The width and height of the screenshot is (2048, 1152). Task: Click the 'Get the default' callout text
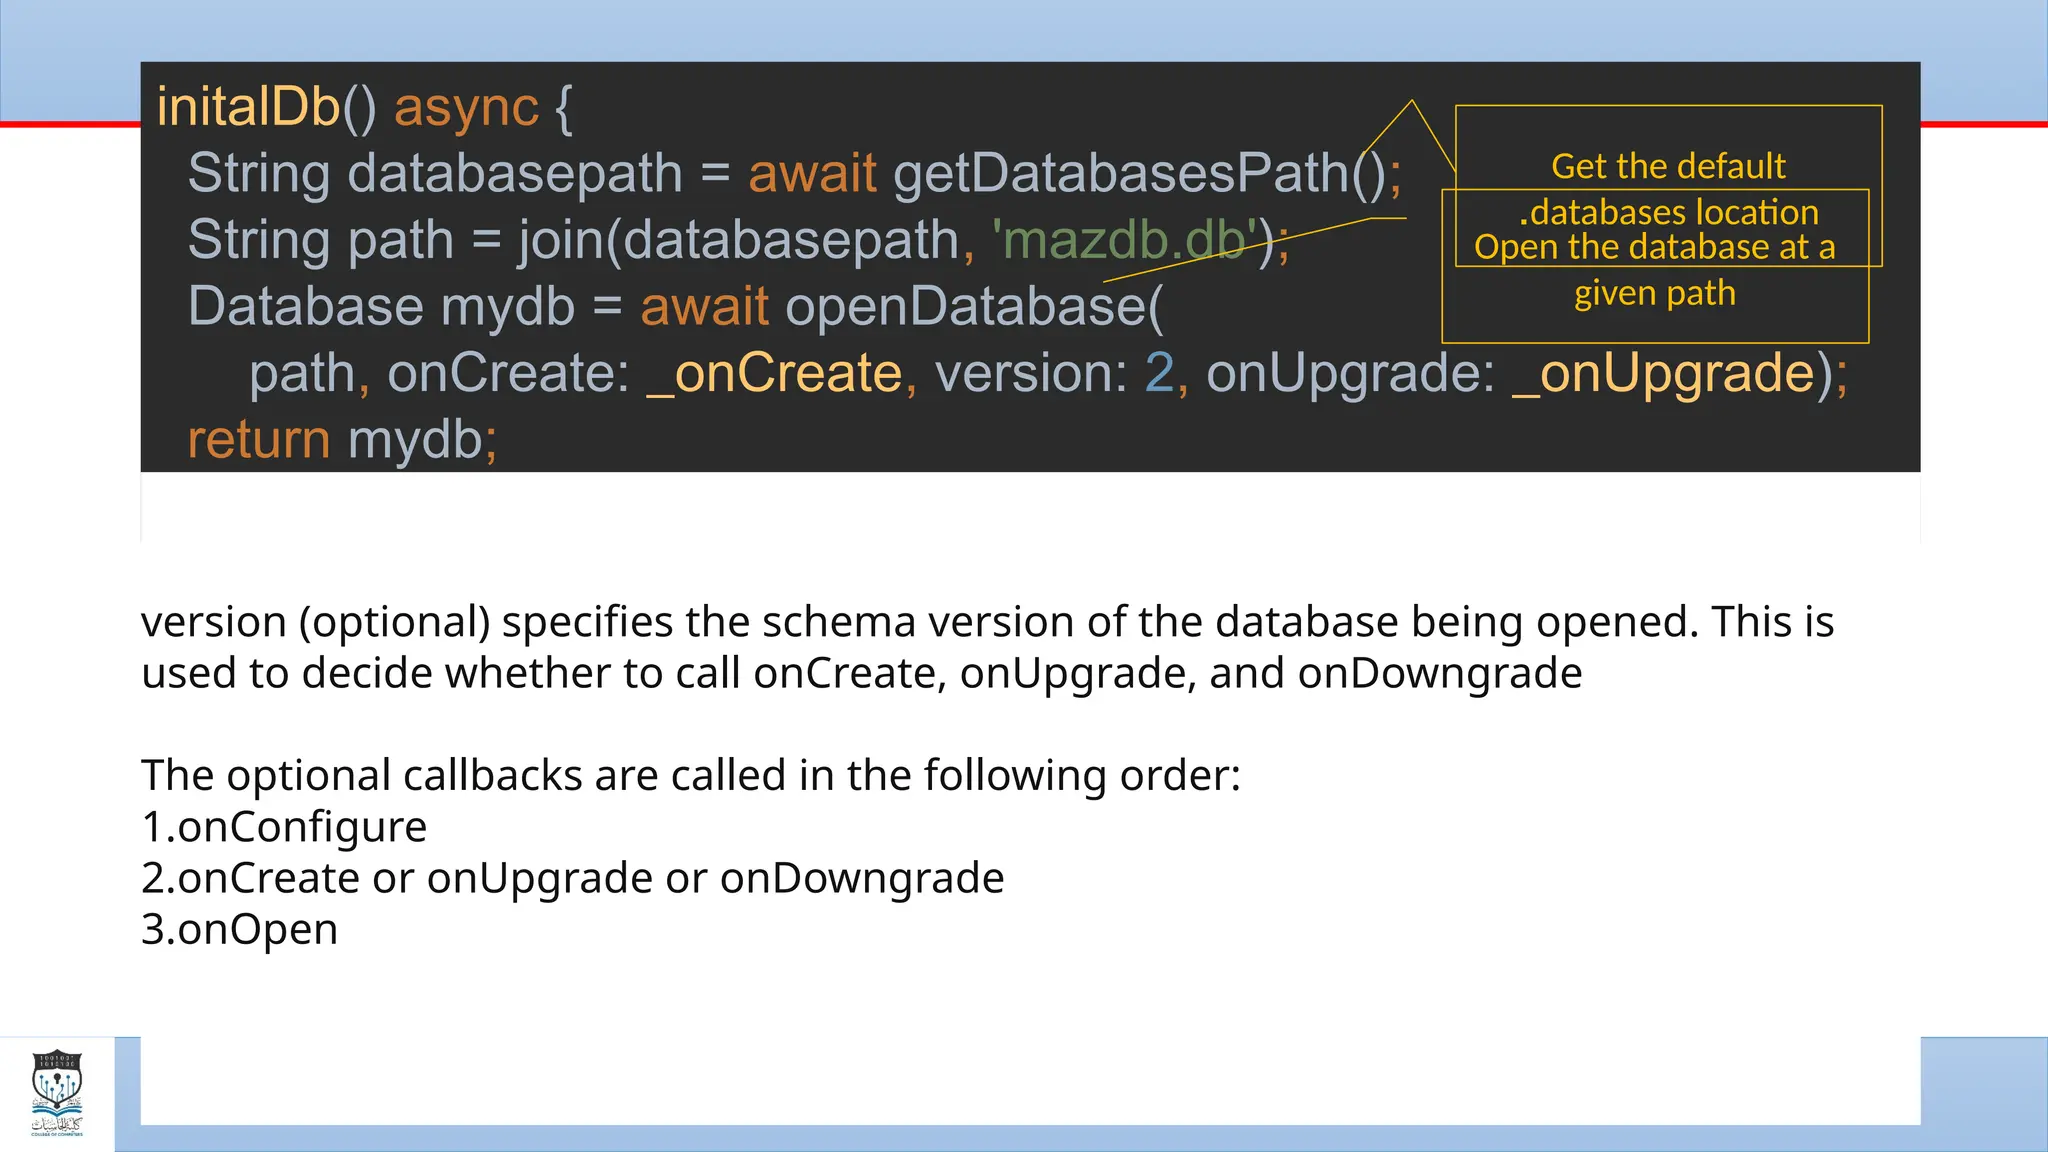tap(1668, 166)
